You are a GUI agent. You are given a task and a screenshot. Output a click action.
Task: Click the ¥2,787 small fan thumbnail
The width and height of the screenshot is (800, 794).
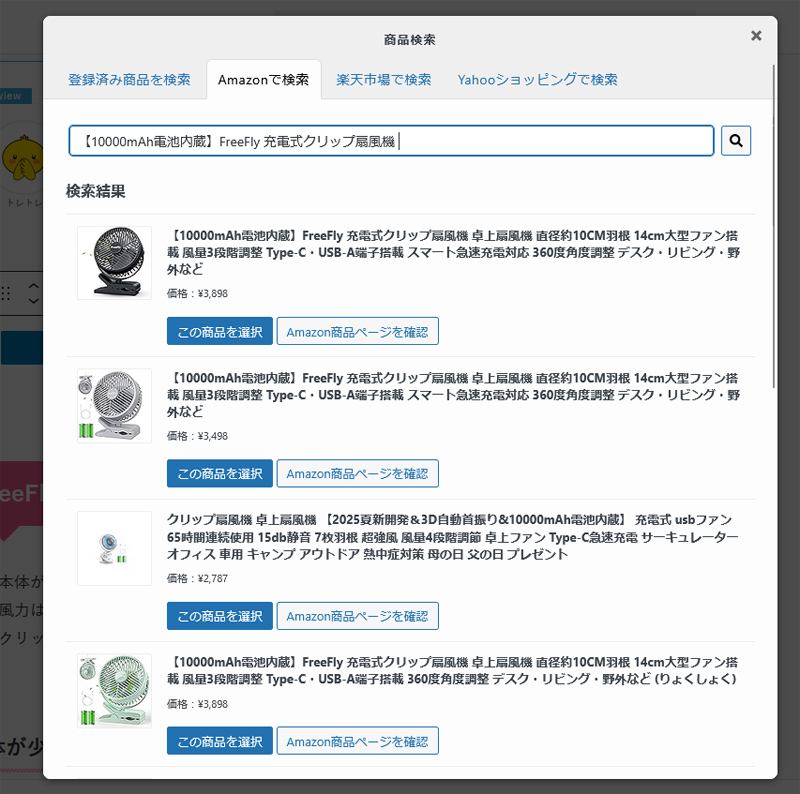click(x=114, y=548)
